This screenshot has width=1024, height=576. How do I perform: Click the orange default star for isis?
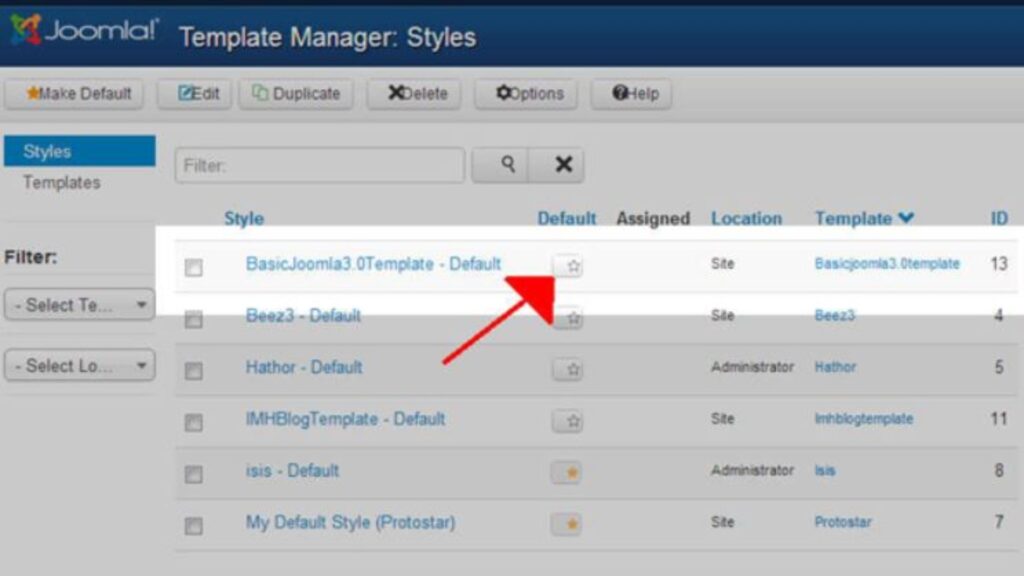(566, 472)
